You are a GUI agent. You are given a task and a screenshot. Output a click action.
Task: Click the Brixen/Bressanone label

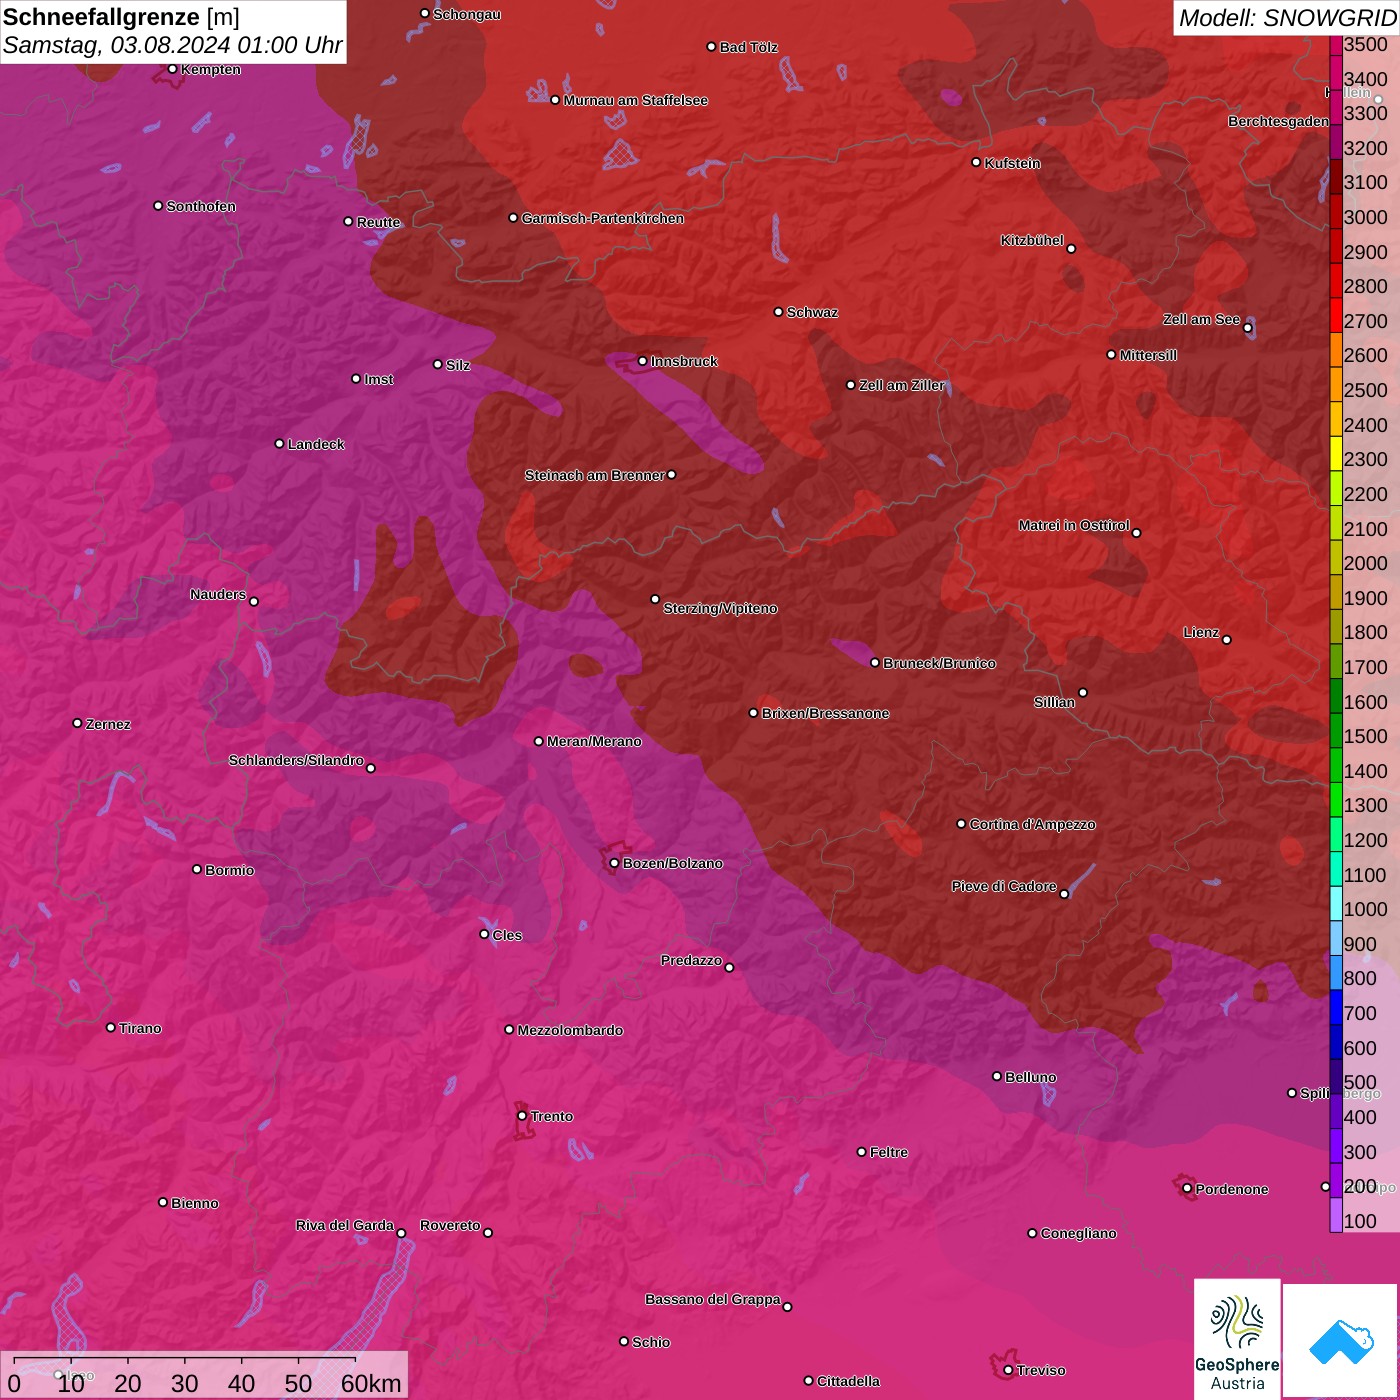pyautogui.click(x=825, y=713)
